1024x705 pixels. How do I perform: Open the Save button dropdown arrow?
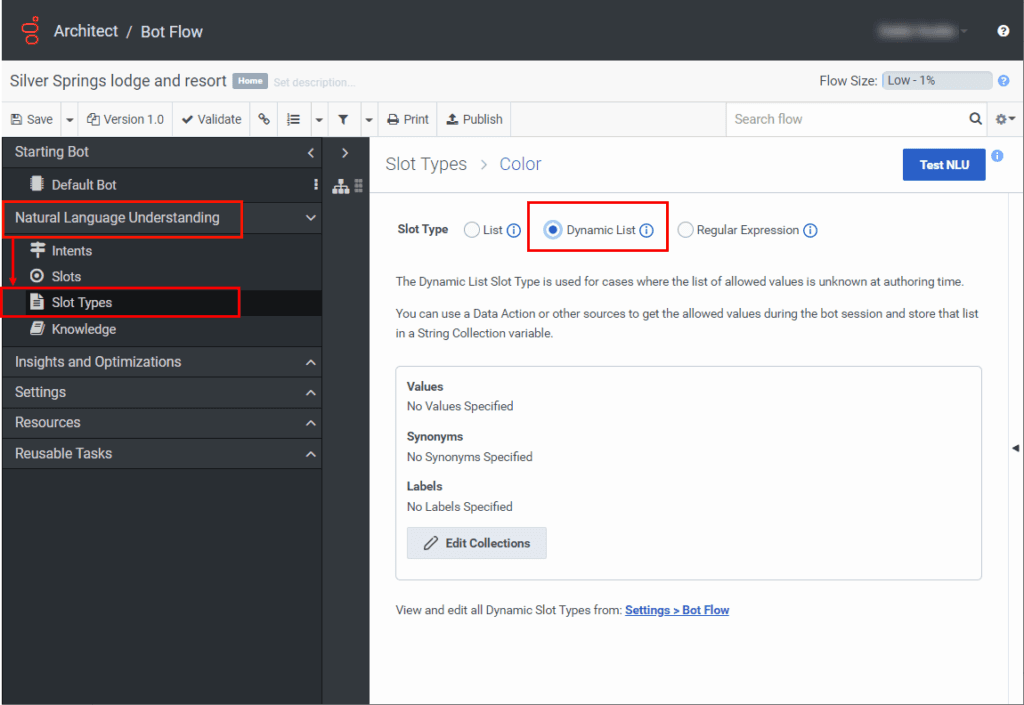pyautogui.click(x=67, y=118)
